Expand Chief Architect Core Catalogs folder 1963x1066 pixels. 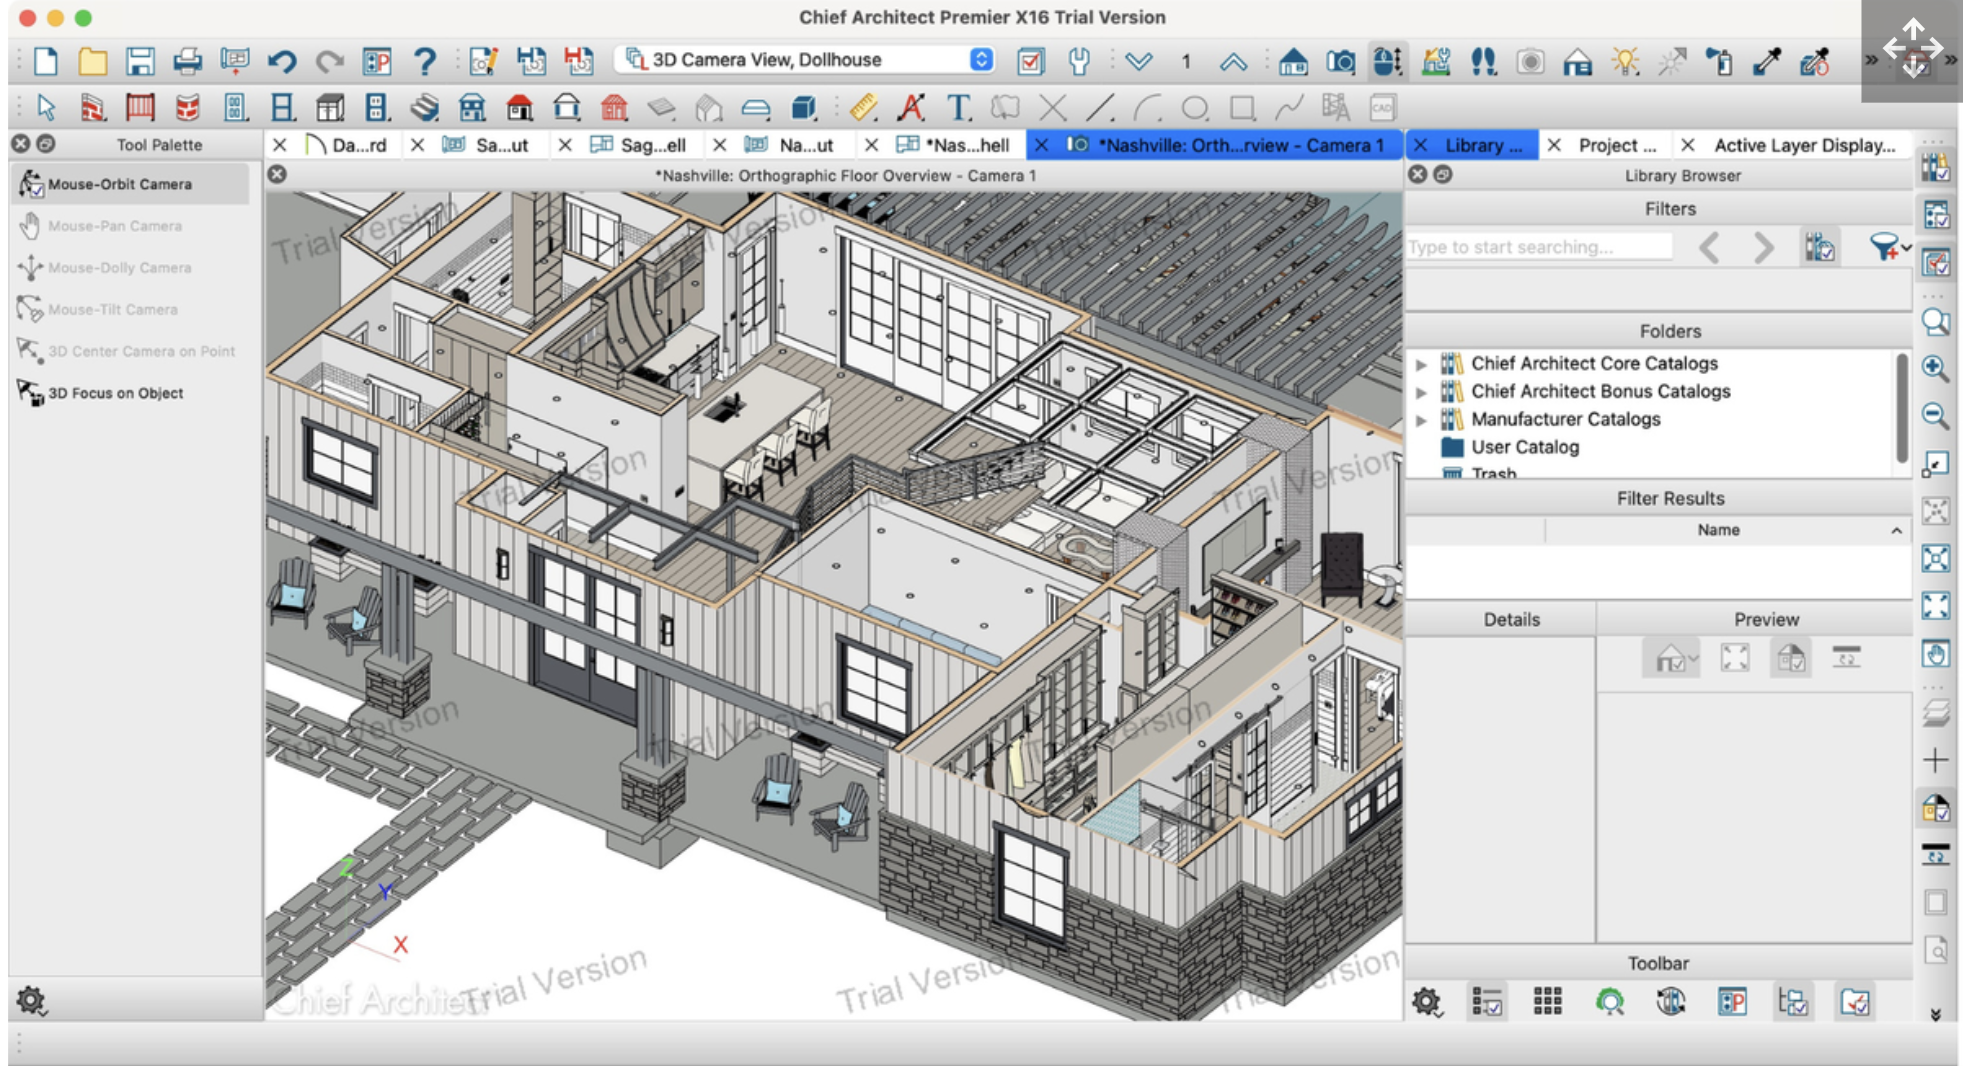point(1421,364)
